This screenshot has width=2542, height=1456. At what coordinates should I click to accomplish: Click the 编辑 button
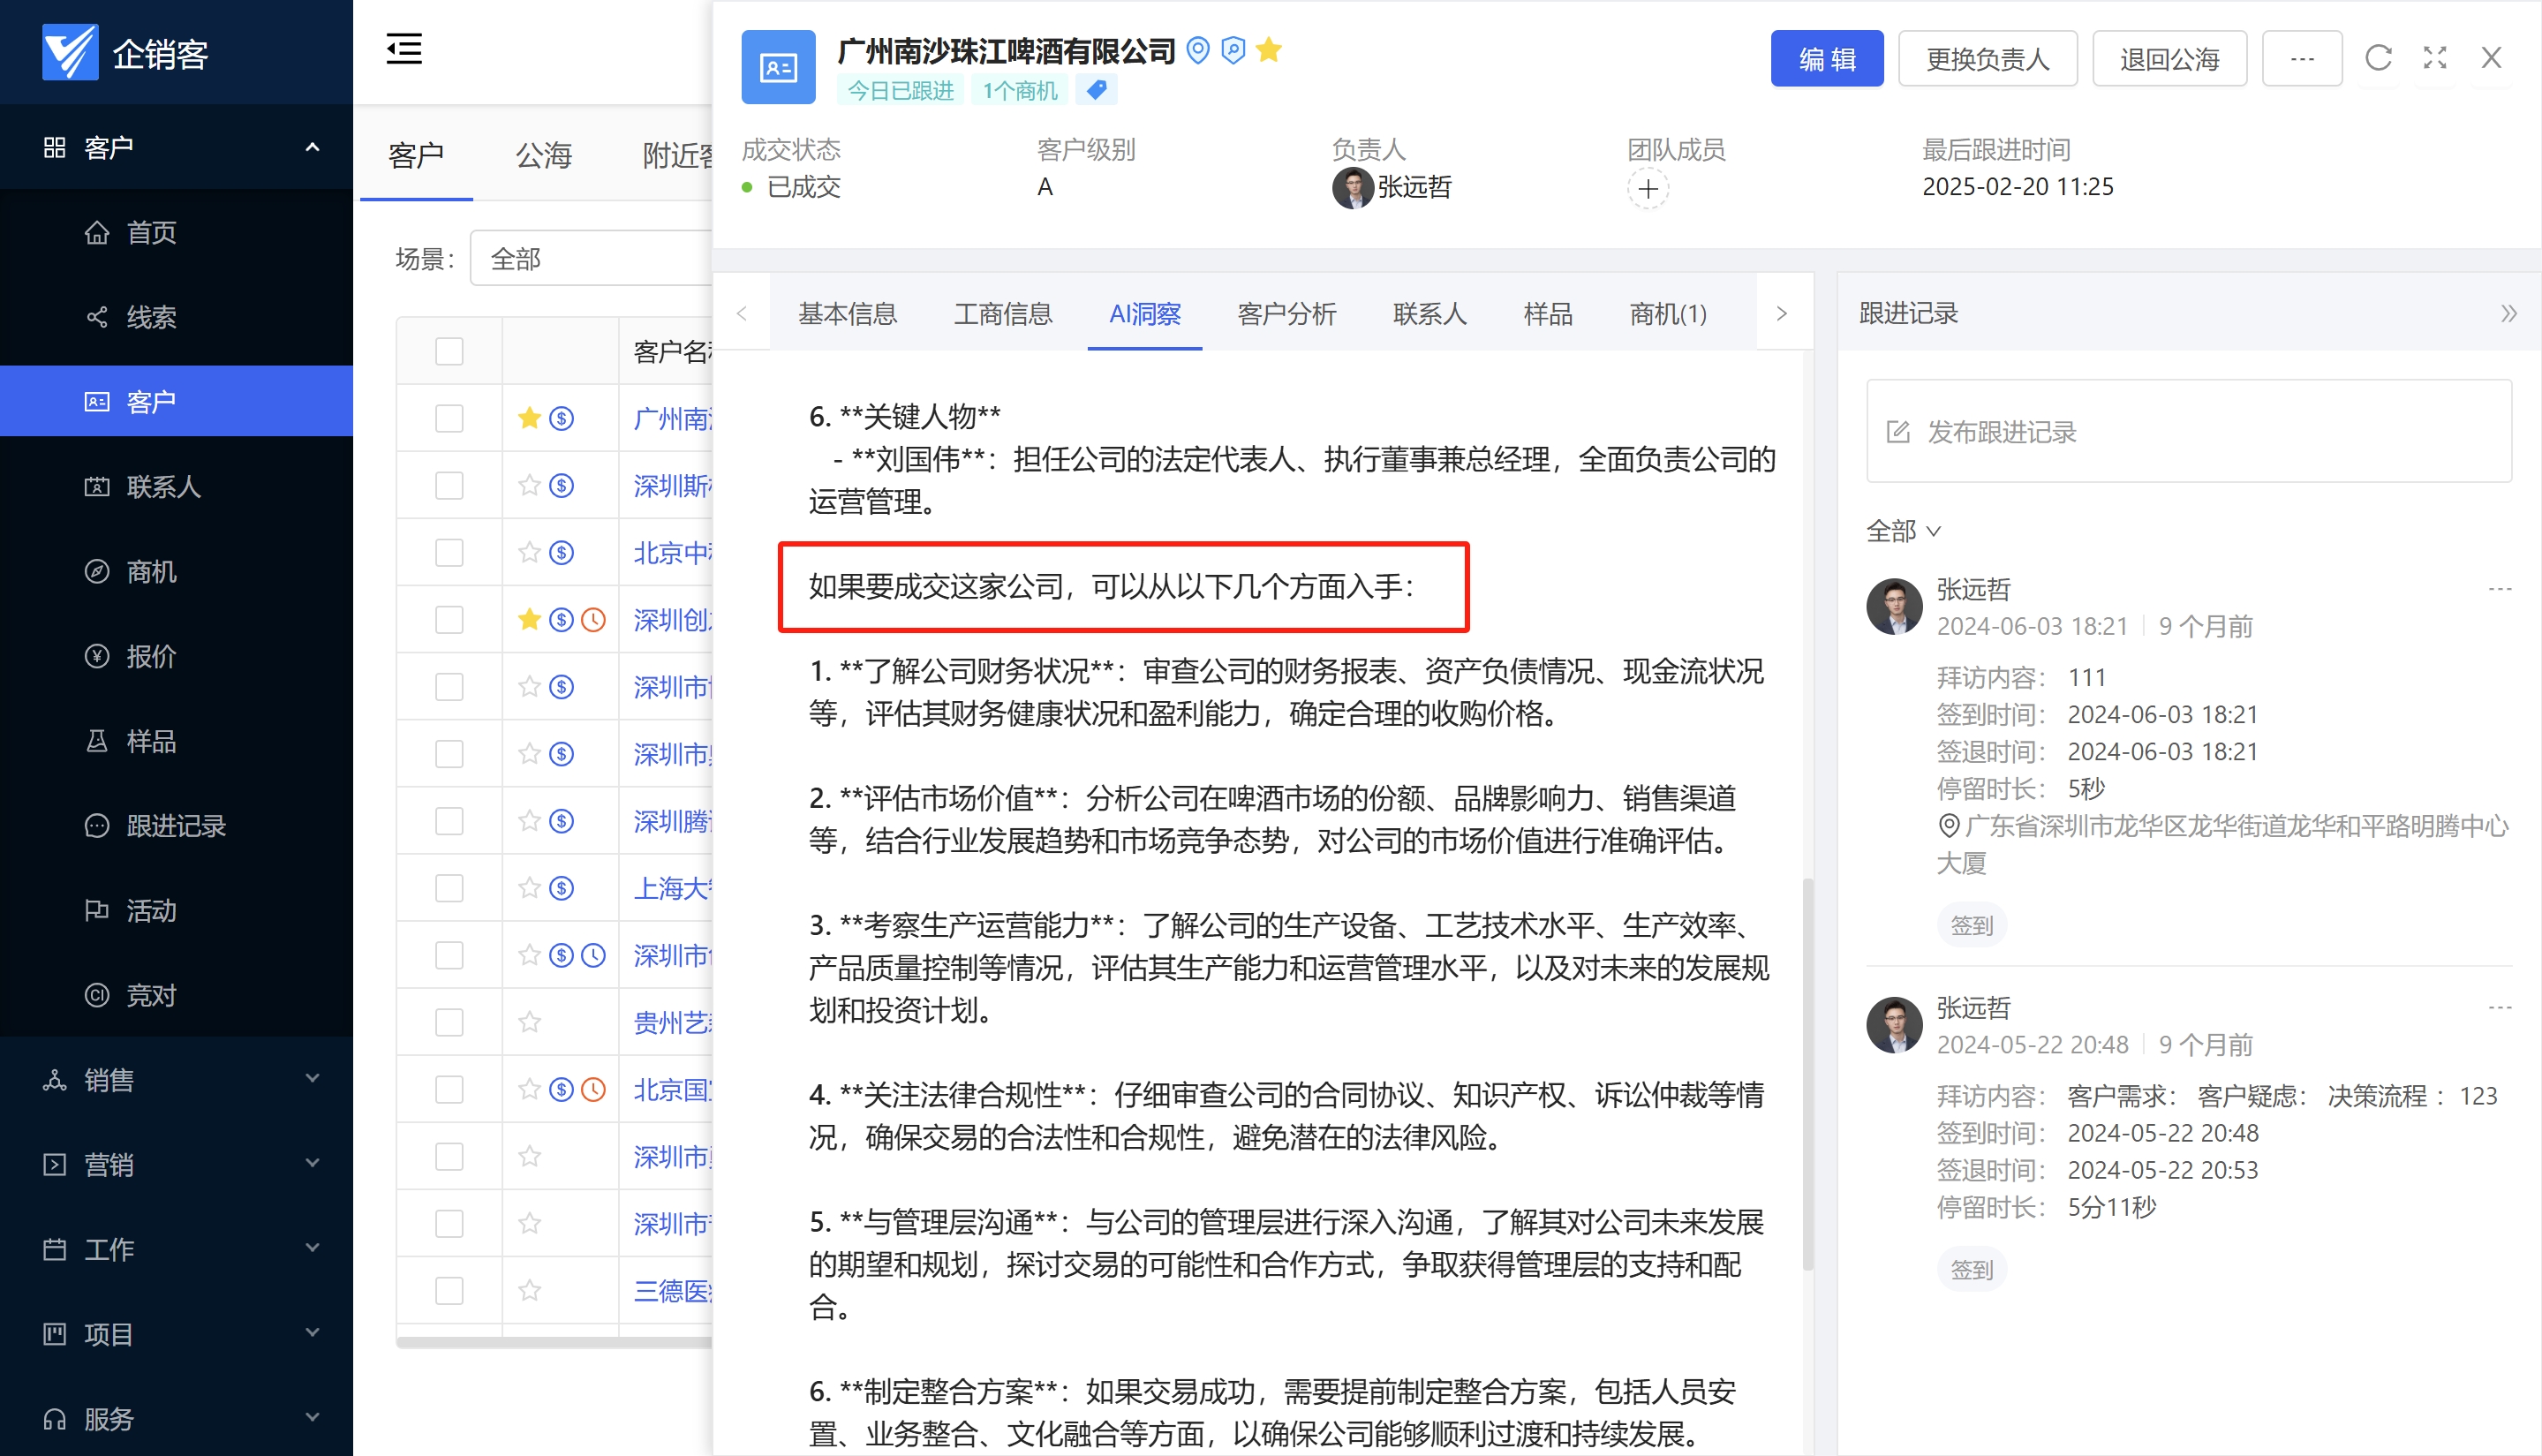1827,58
